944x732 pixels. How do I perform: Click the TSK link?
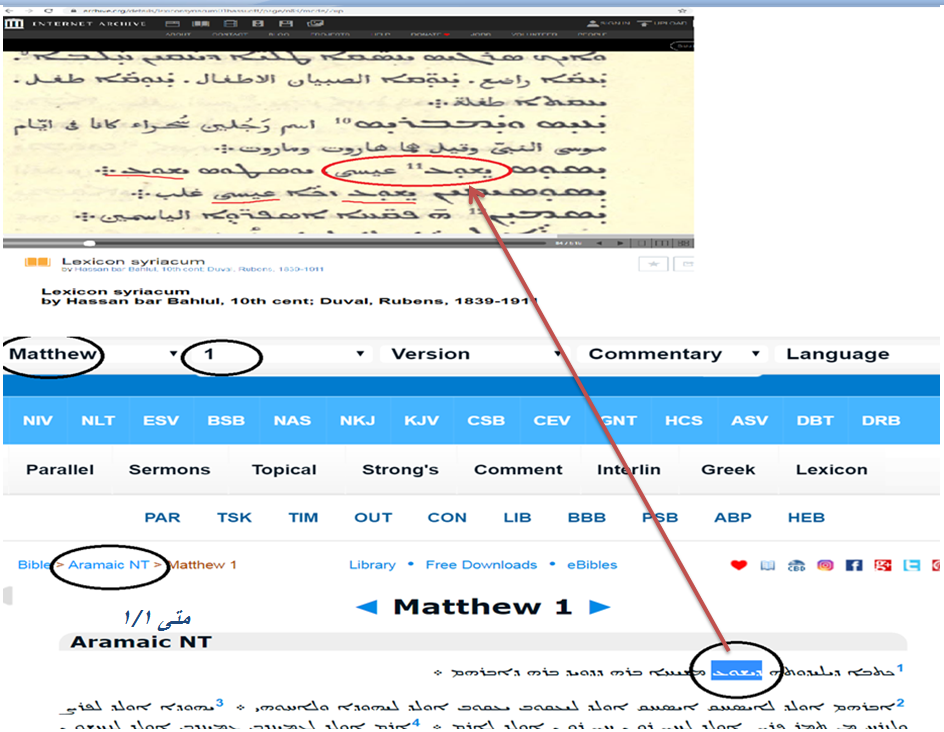pos(234,518)
